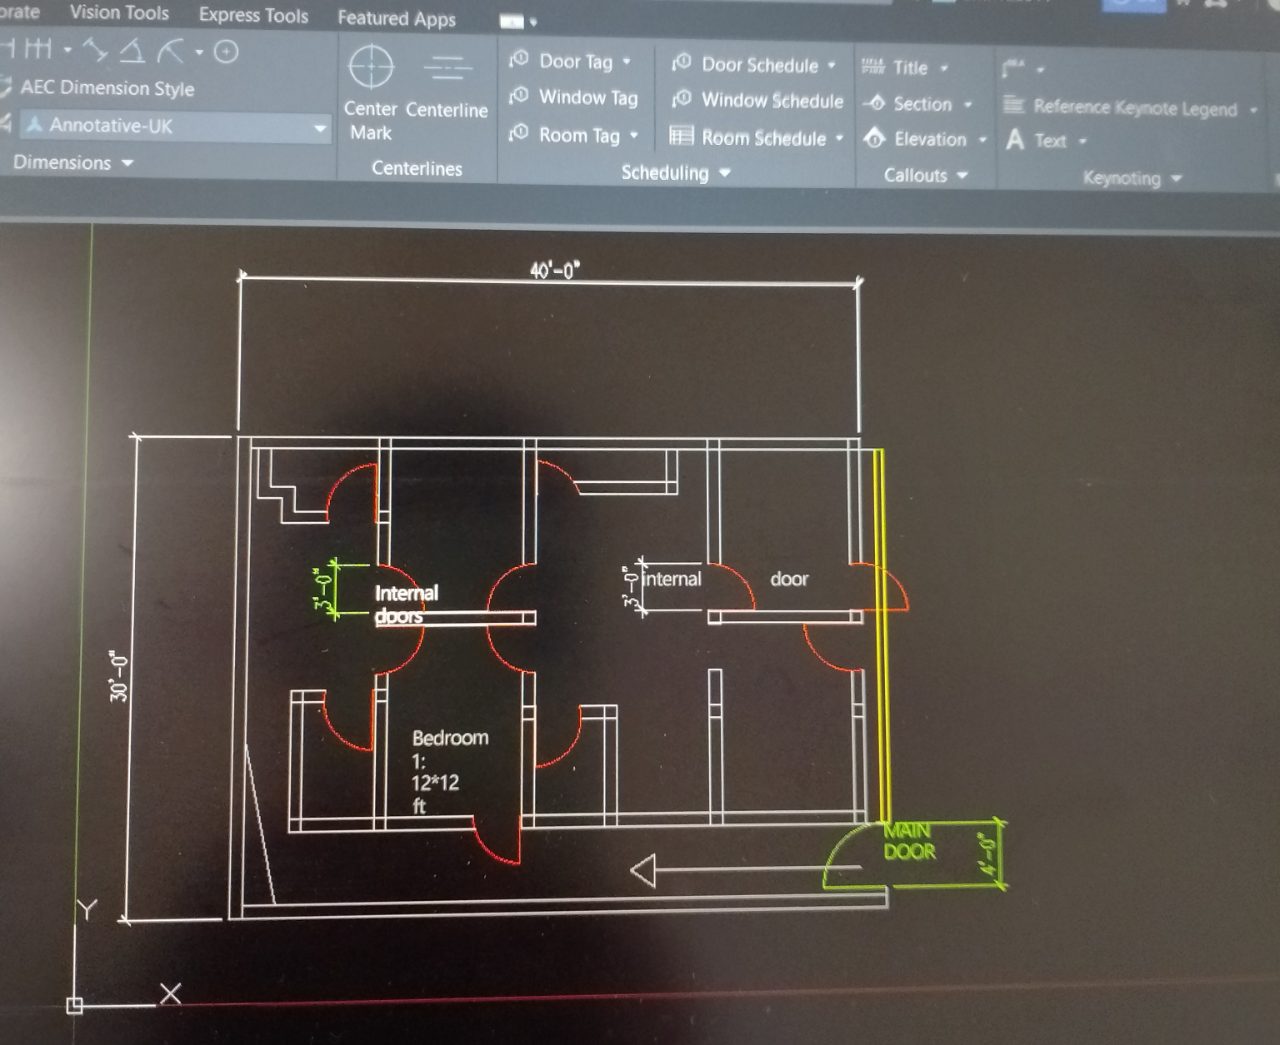This screenshot has width=1280, height=1045.
Task: Click the Room Schedule table icon
Action: pyautogui.click(x=682, y=136)
